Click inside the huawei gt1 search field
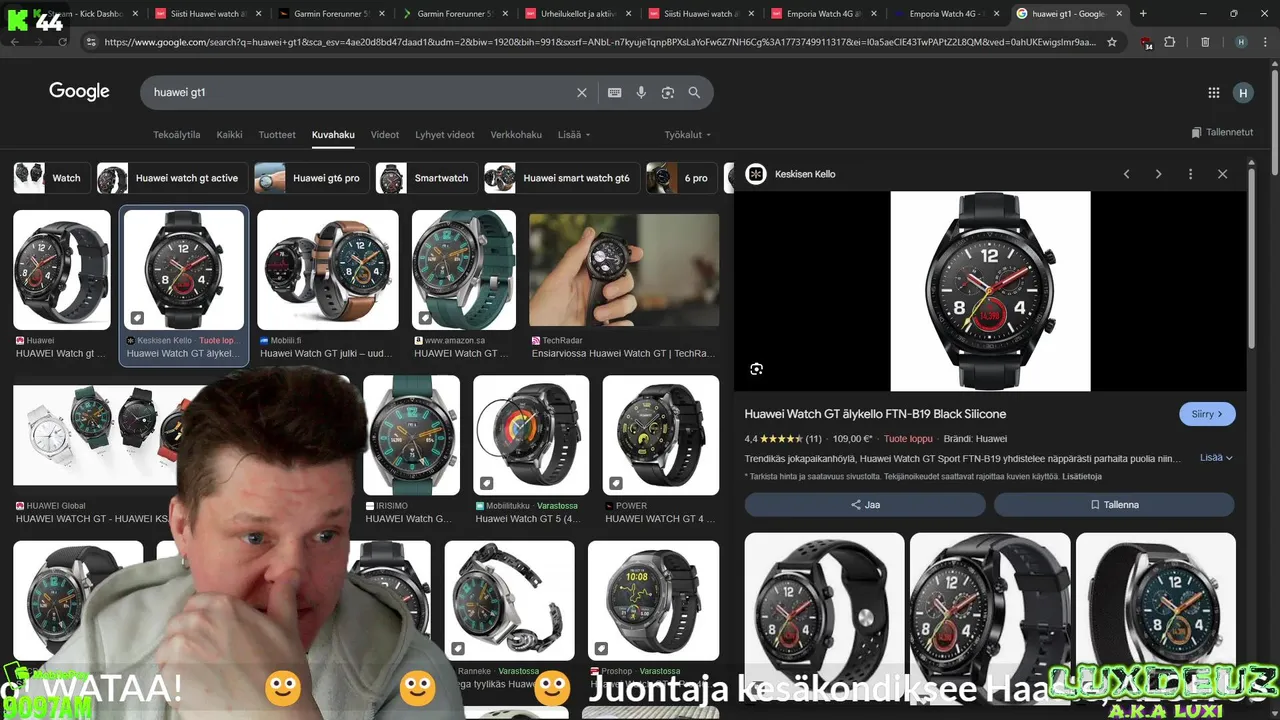The height and width of the screenshot is (720, 1280). coord(360,92)
